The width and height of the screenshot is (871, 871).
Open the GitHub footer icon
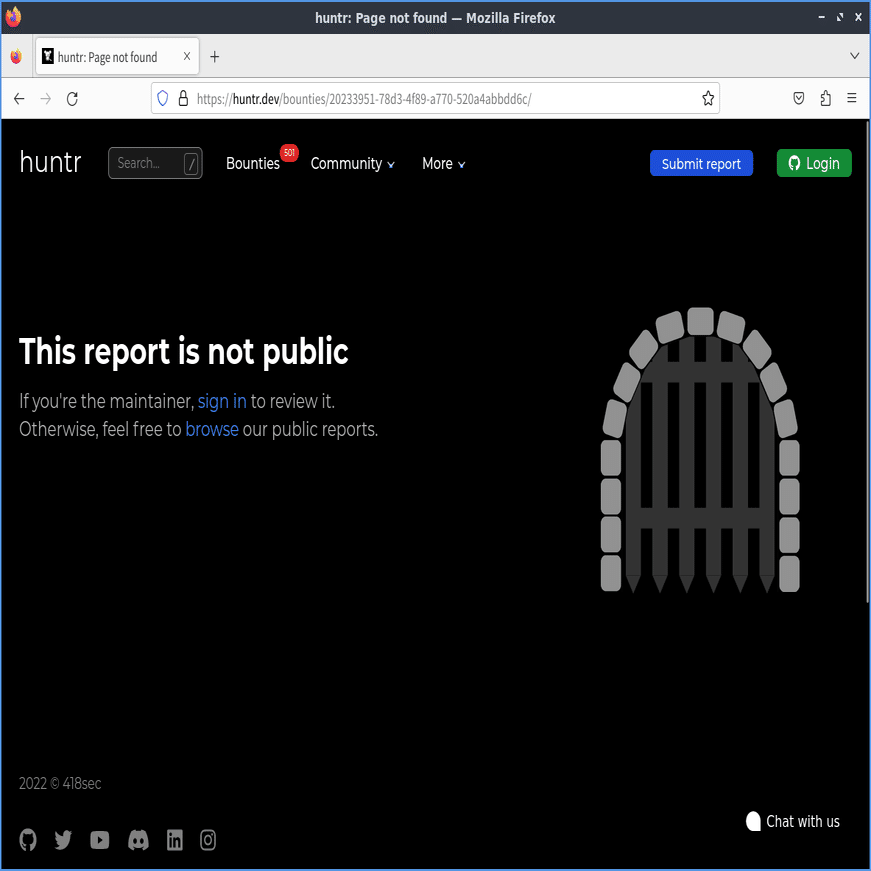coord(28,840)
